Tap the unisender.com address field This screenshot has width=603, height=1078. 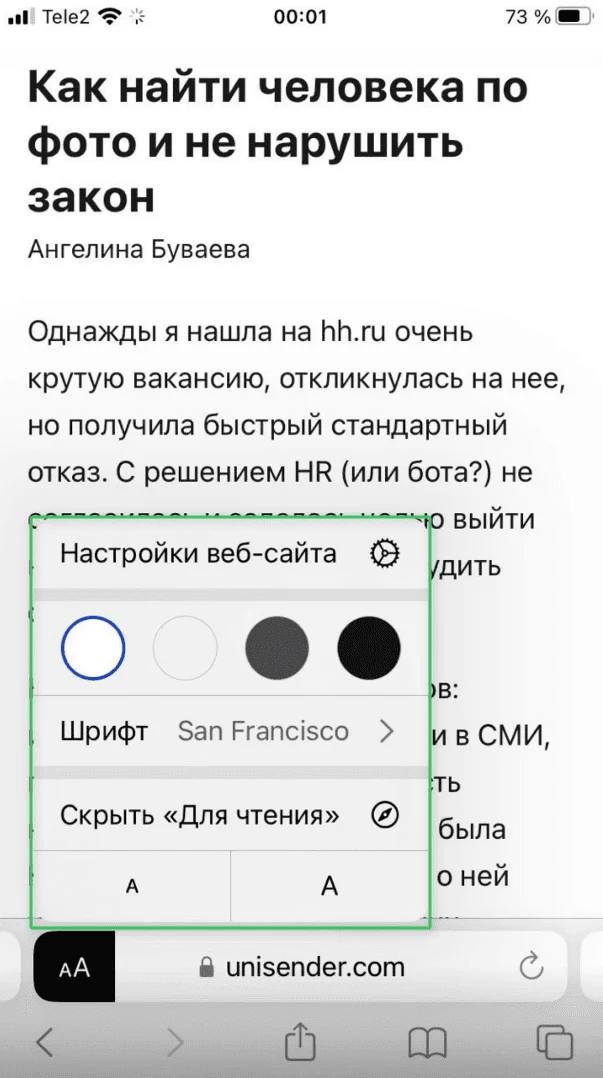click(x=314, y=967)
